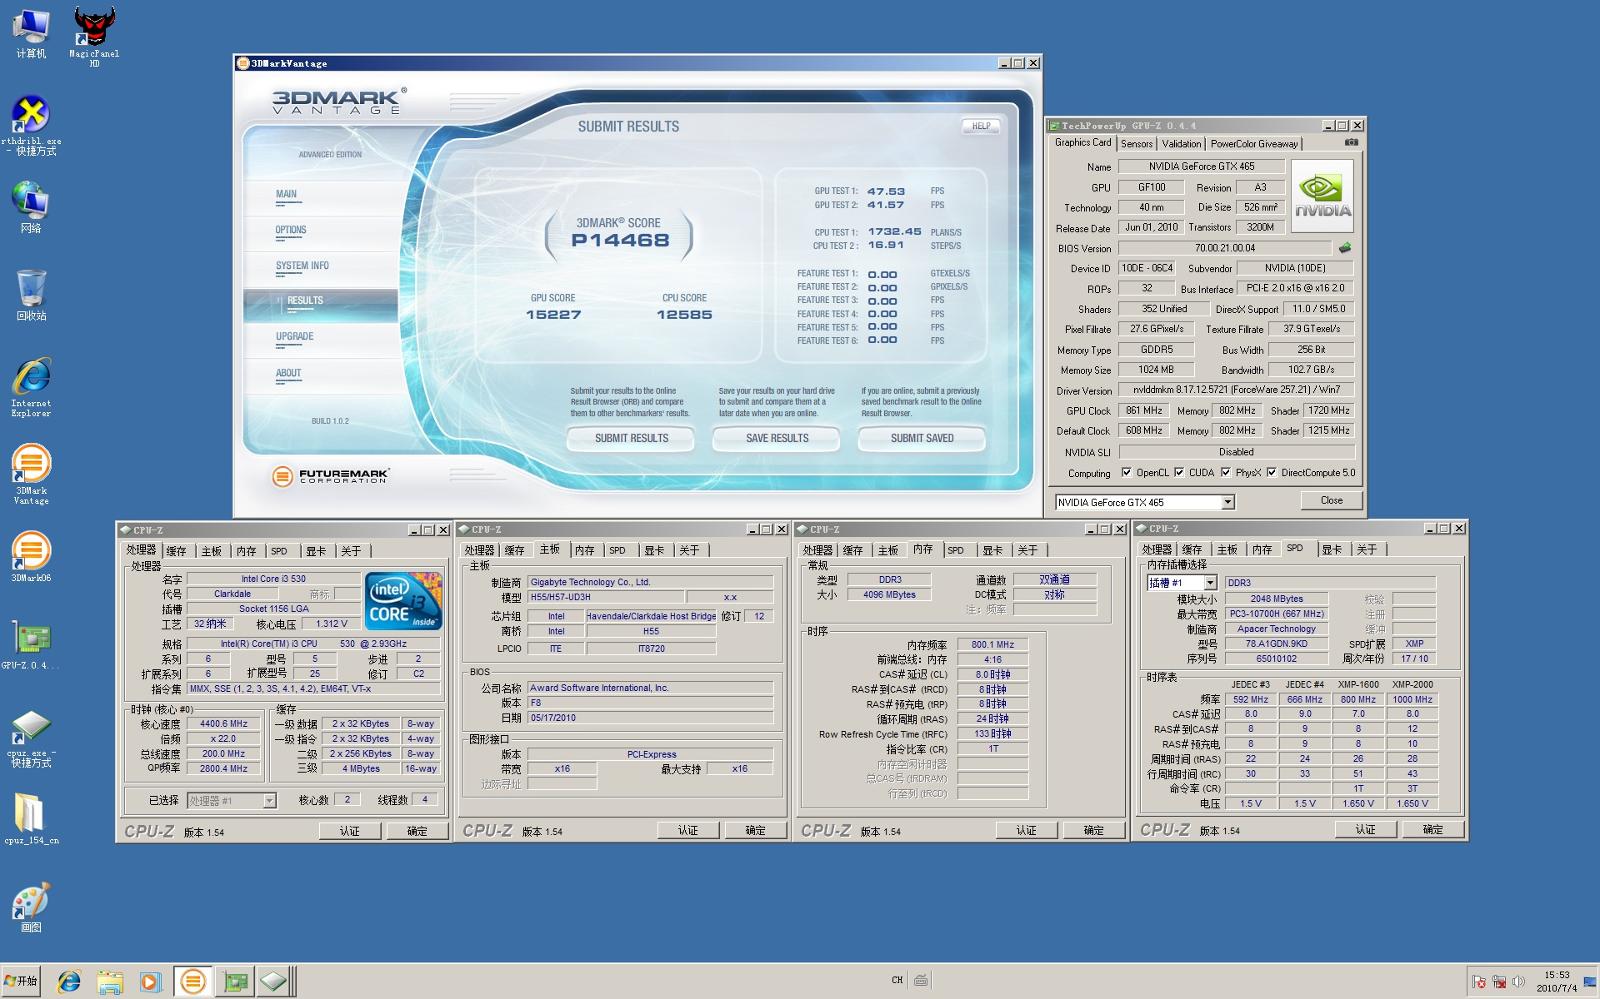Switch to the CPU-Z taskbar button

(274, 982)
